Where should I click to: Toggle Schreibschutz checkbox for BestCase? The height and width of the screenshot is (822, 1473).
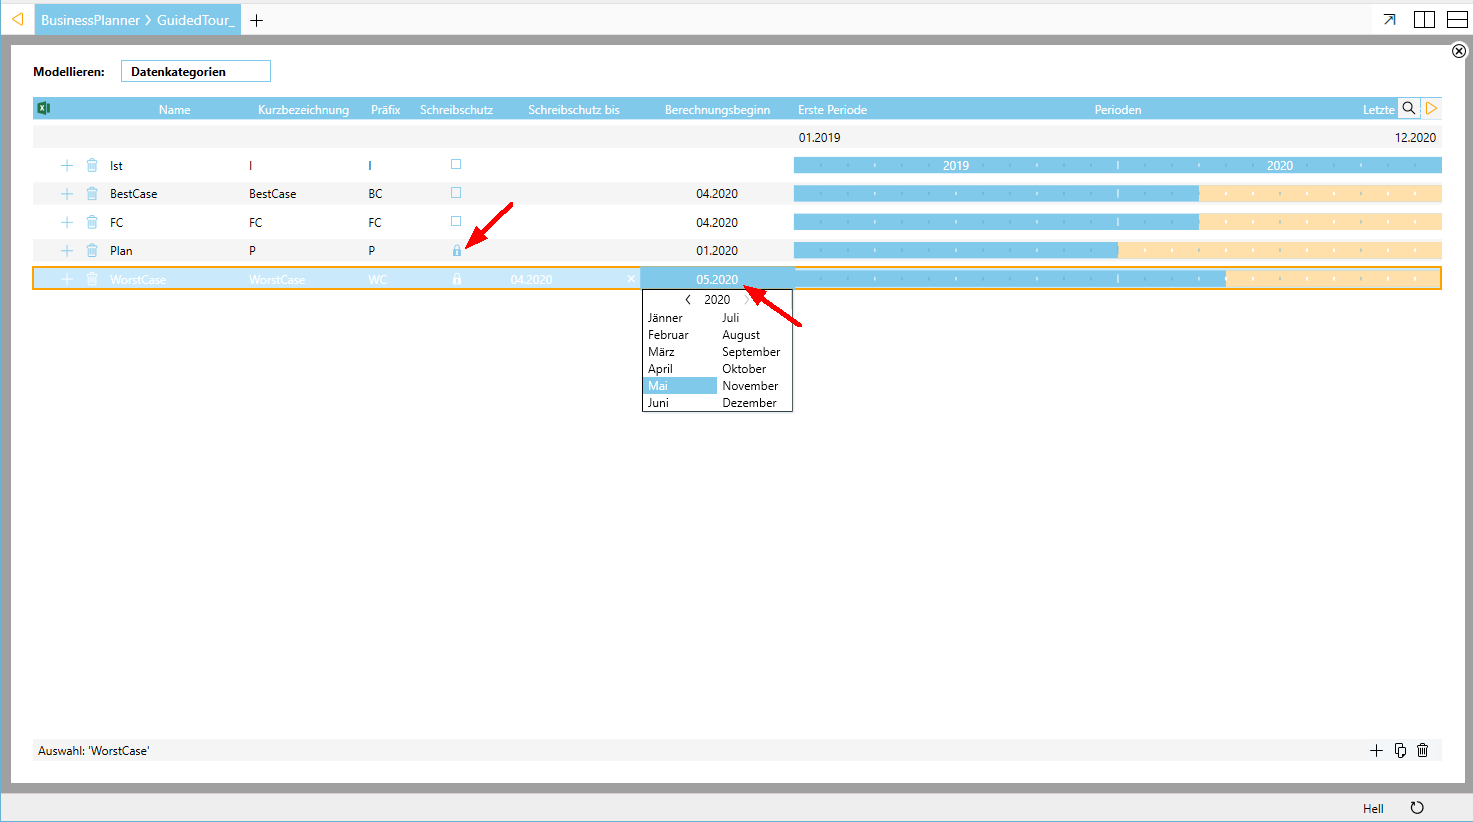[456, 192]
